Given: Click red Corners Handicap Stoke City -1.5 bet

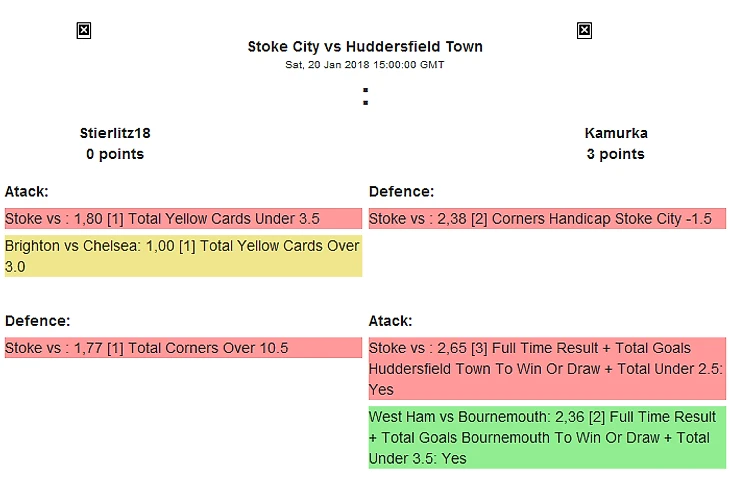Looking at the screenshot, I should [x=547, y=219].
